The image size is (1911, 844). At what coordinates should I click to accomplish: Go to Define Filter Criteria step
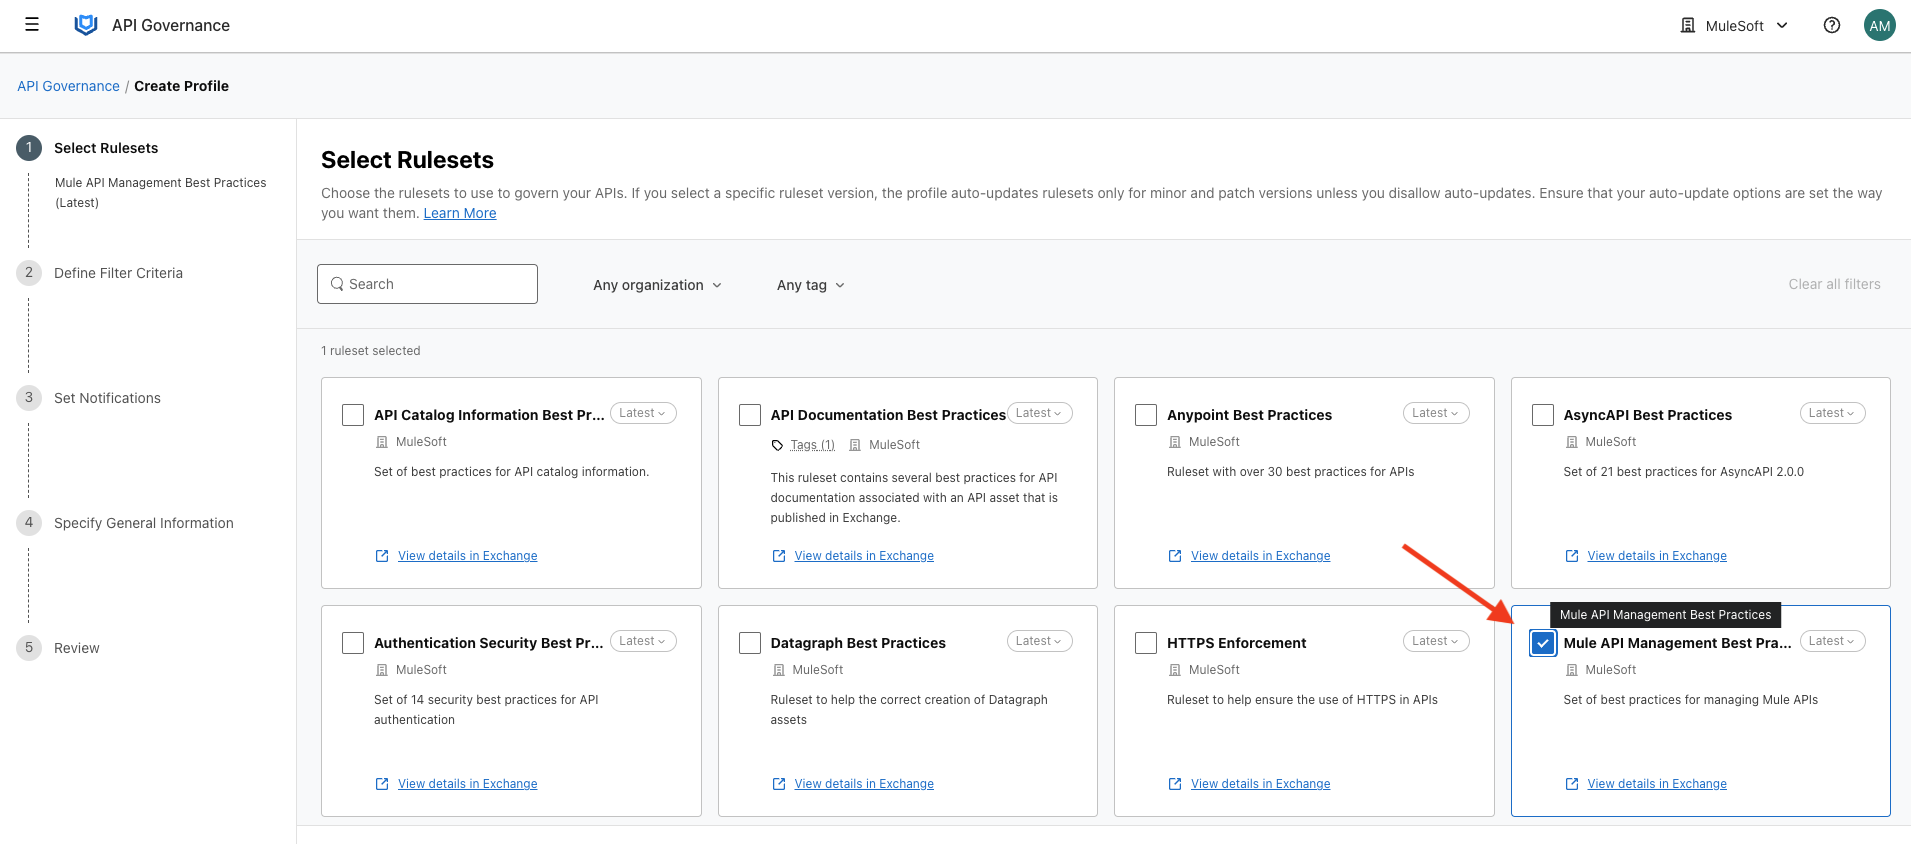coord(118,273)
